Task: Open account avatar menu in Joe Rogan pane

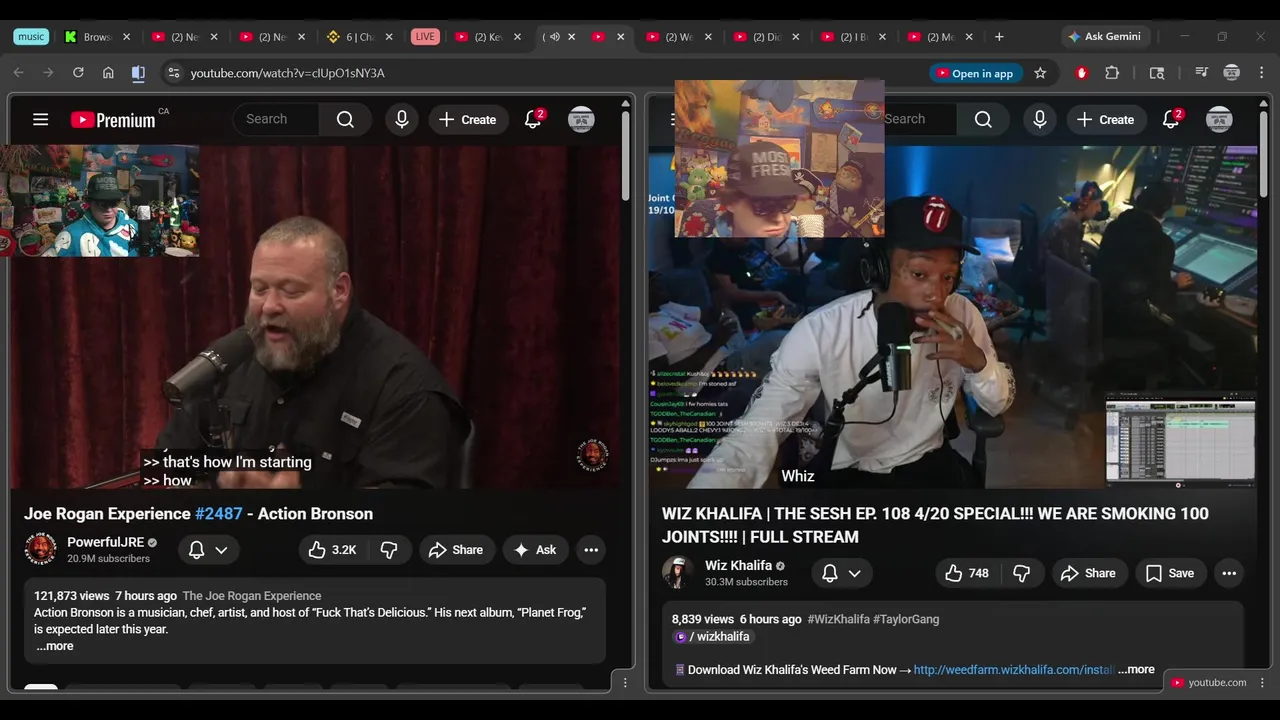Action: pyautogui.click(x=581, y=120)
